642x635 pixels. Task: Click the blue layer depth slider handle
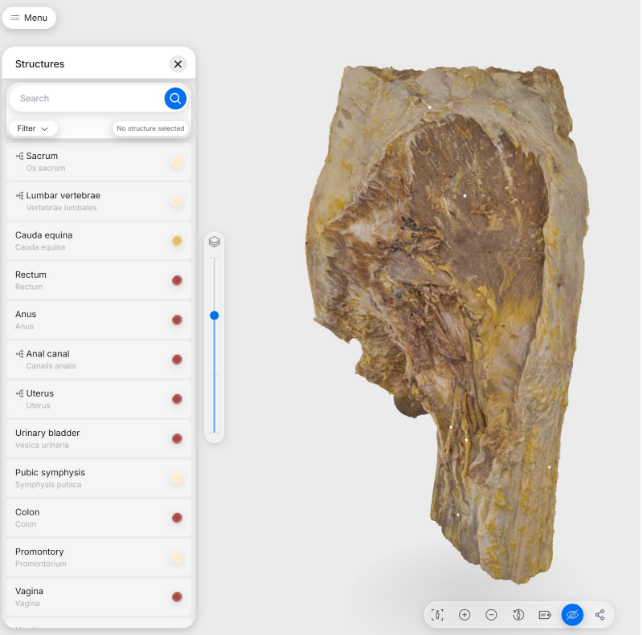click(214, 315)
